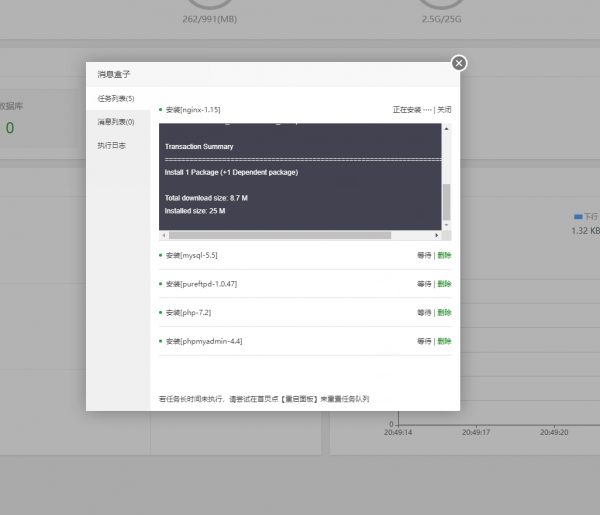600x515 pixels.
Task: Click 等待 status for pureftpd-1.0.47
Action: (x=424, y=284)
